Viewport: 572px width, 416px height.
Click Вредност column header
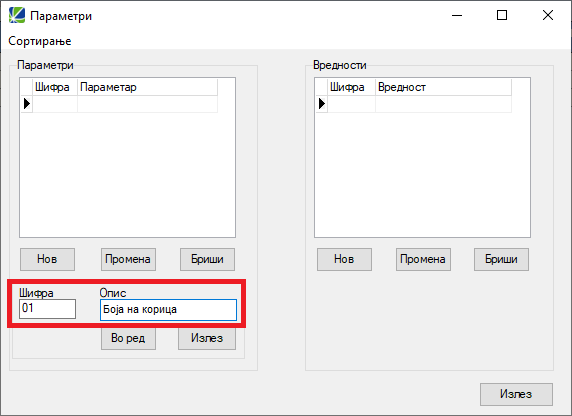(x=443, y=87)
